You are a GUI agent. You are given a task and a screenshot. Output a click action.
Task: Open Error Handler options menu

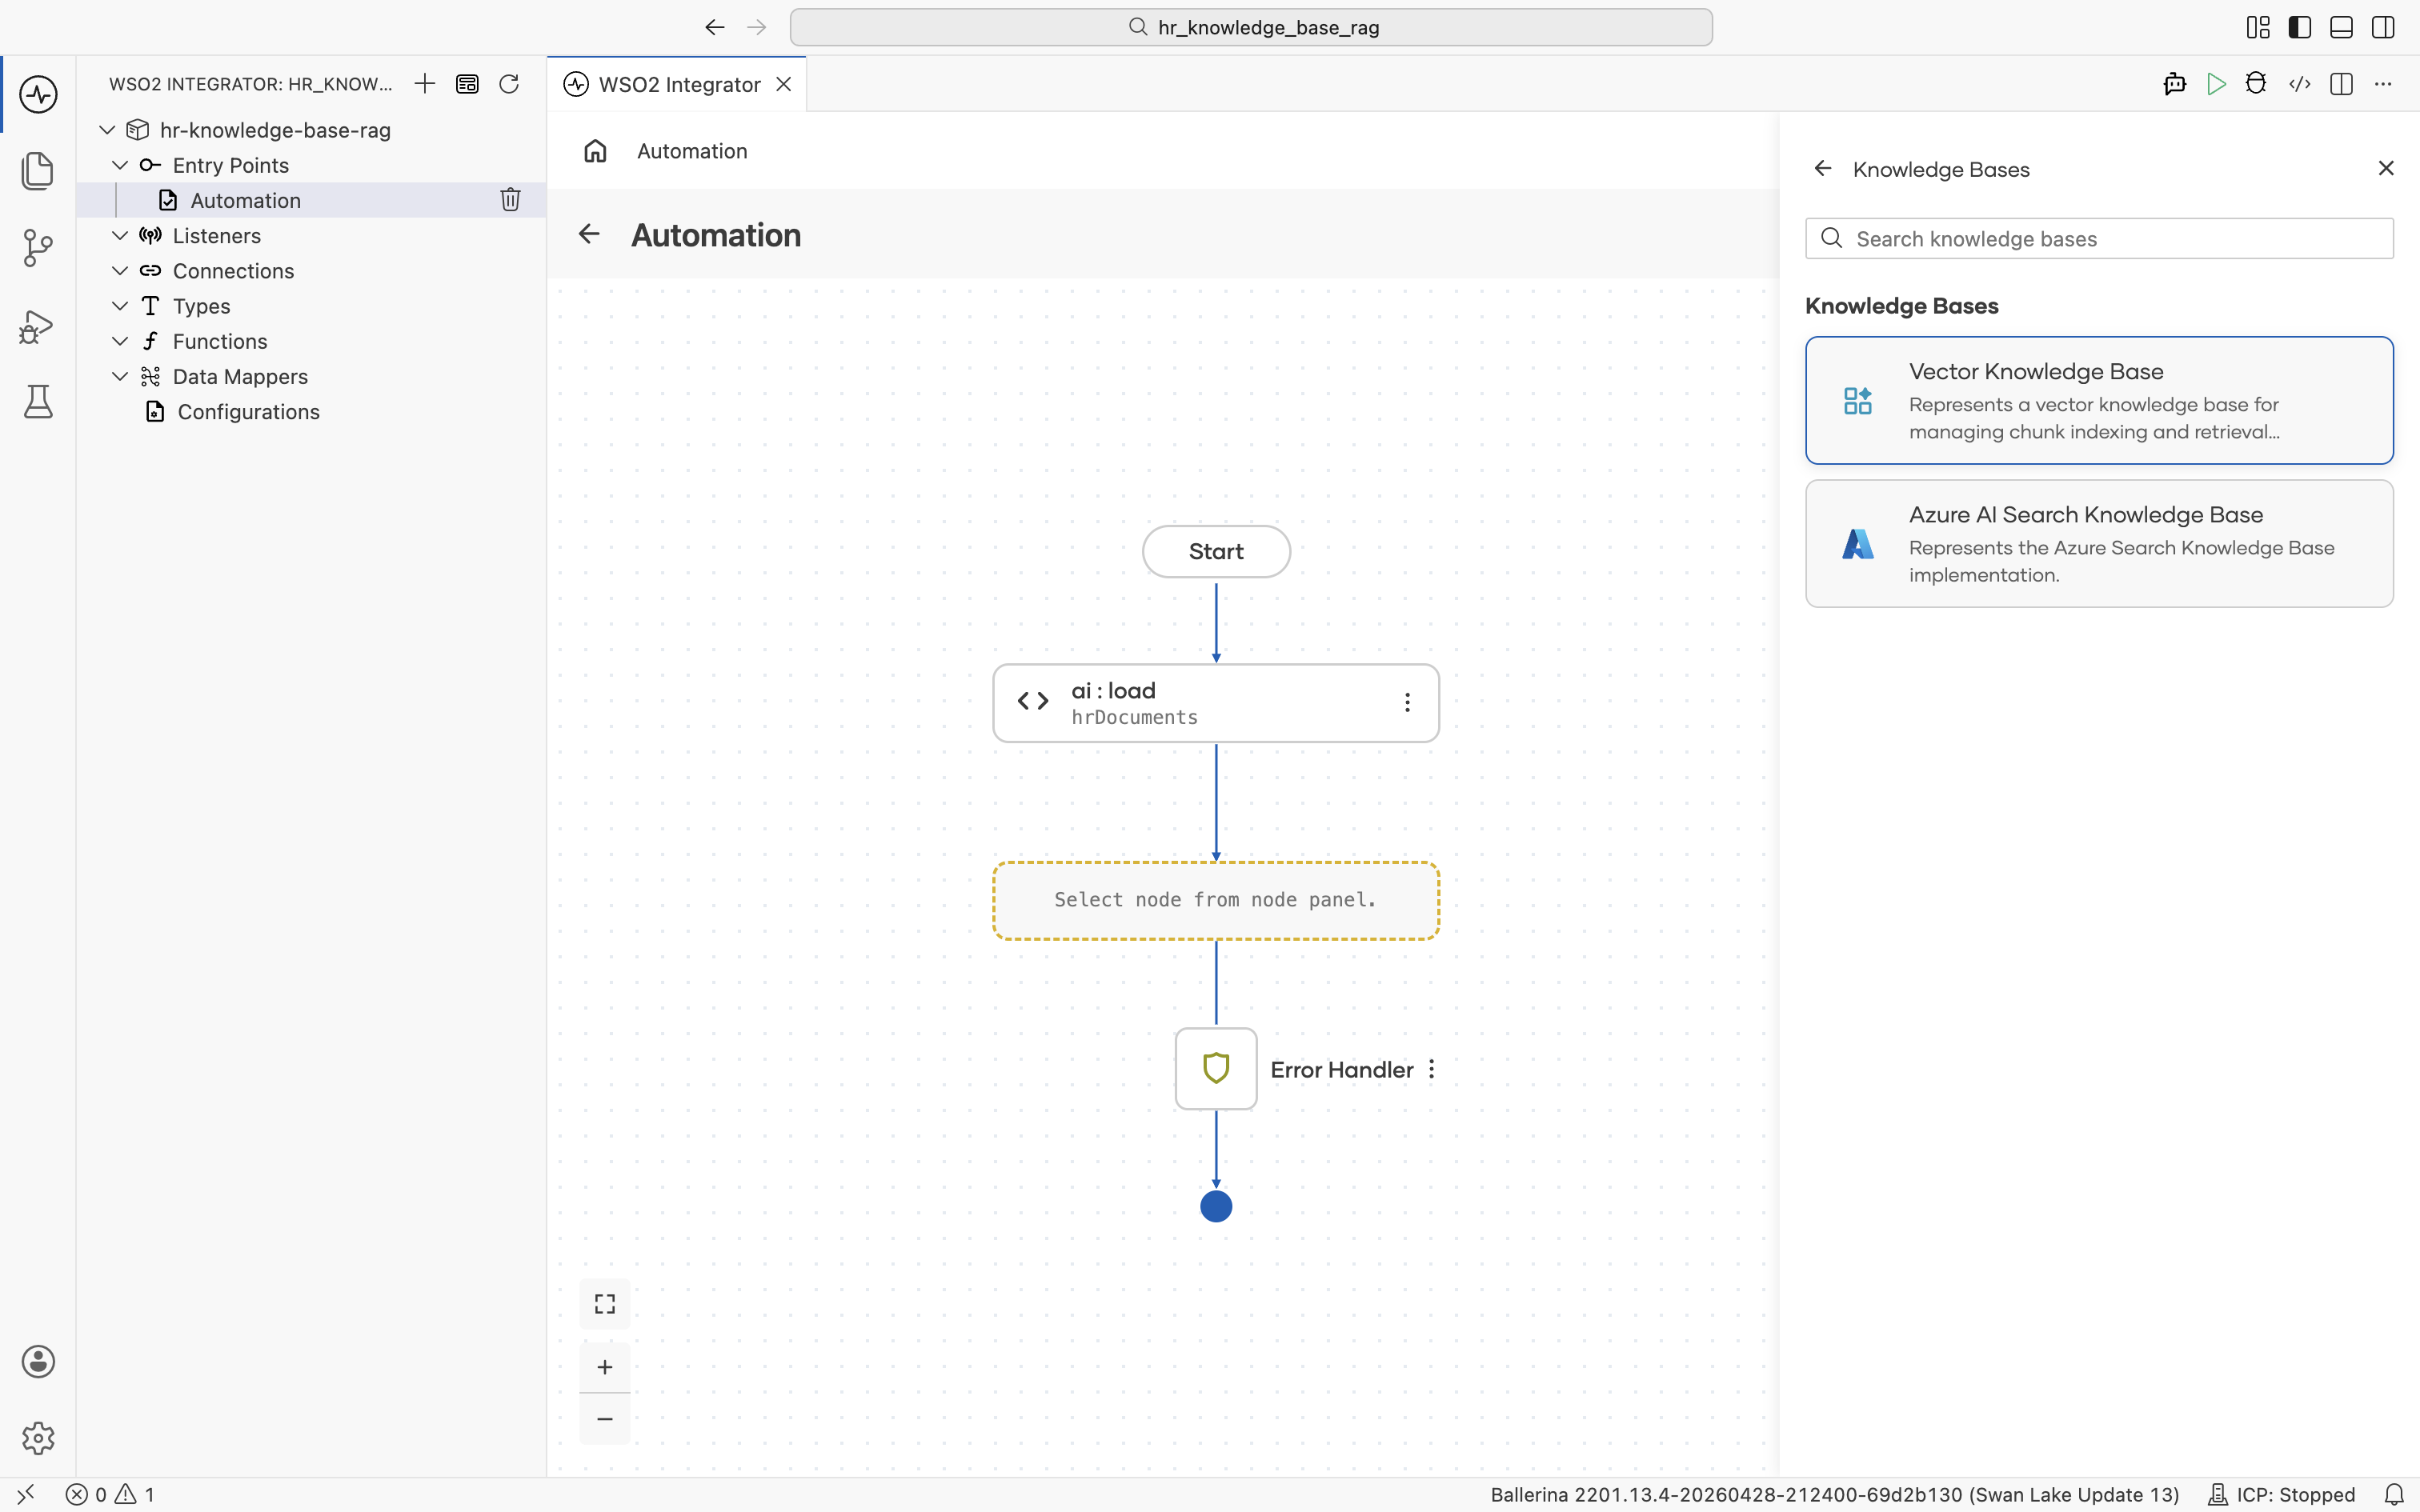tap(1432, 1069)
